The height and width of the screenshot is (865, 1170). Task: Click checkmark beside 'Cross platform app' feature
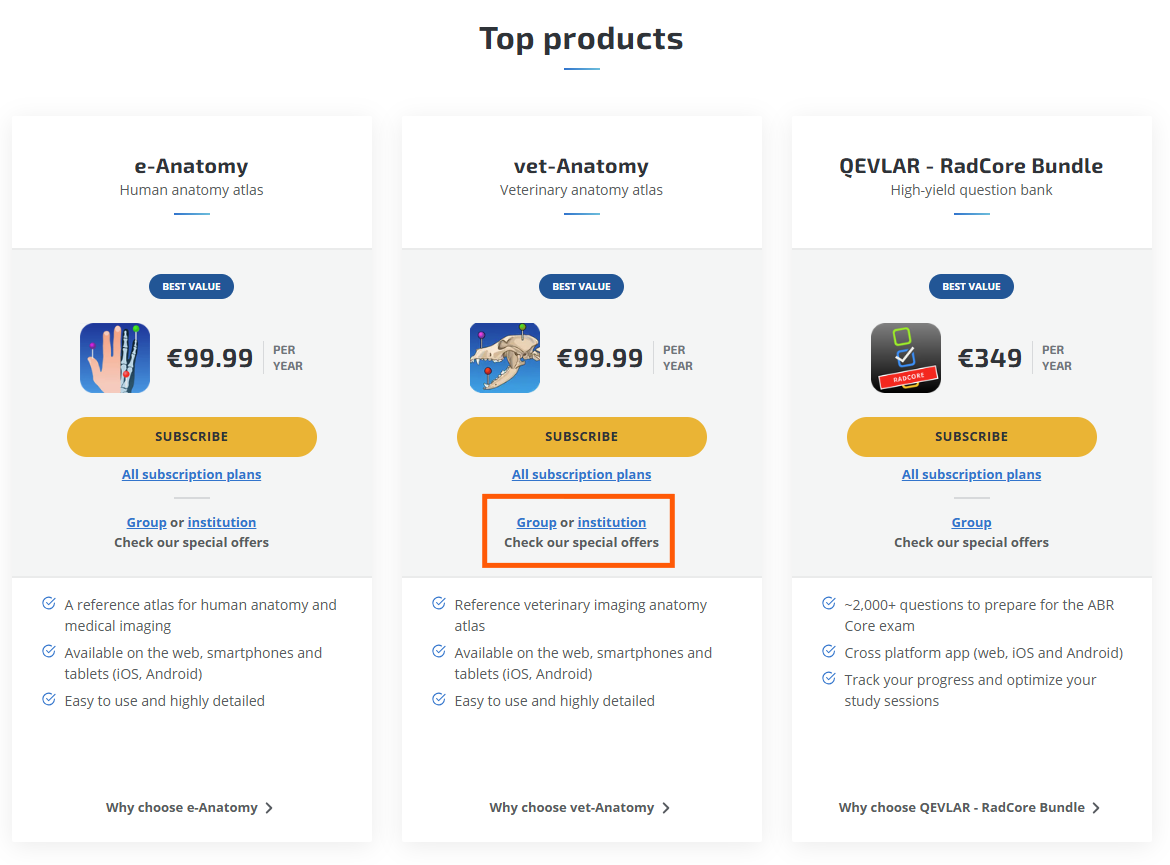click(x=828, y=651)
